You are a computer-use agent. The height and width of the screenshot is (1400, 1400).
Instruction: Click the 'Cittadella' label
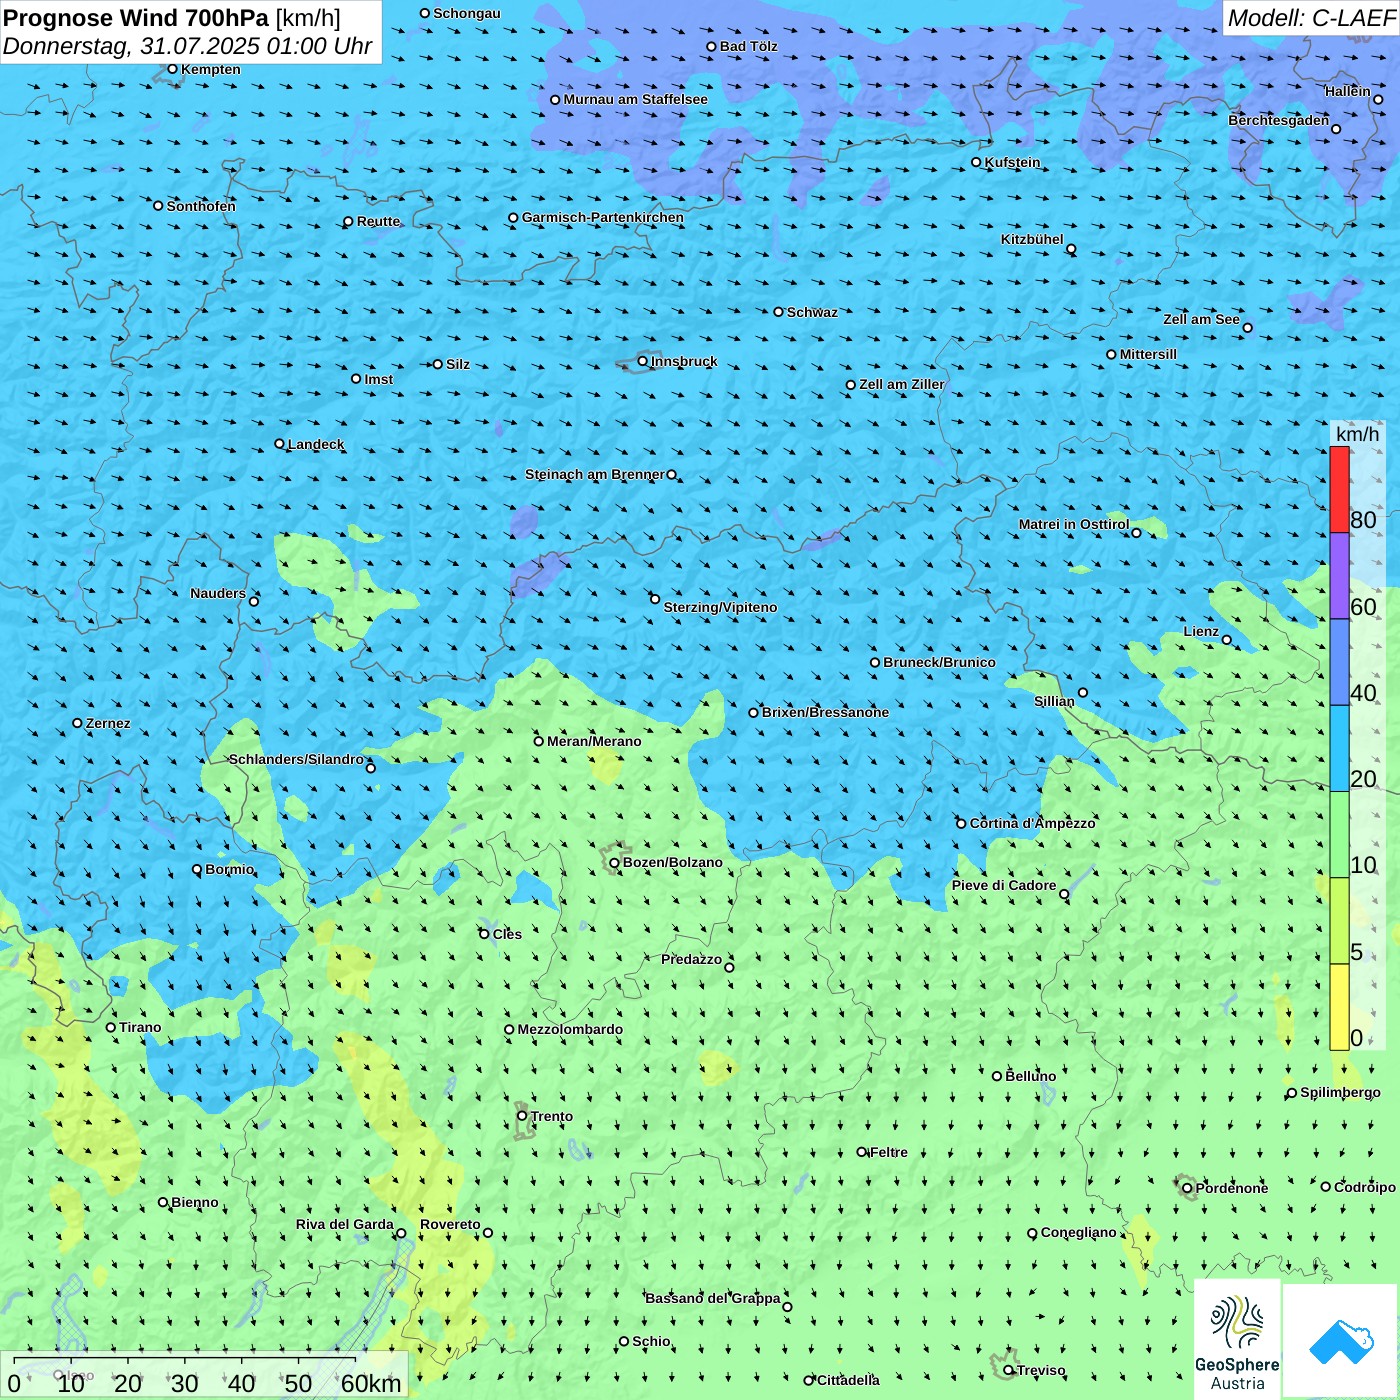(848, 1380)
